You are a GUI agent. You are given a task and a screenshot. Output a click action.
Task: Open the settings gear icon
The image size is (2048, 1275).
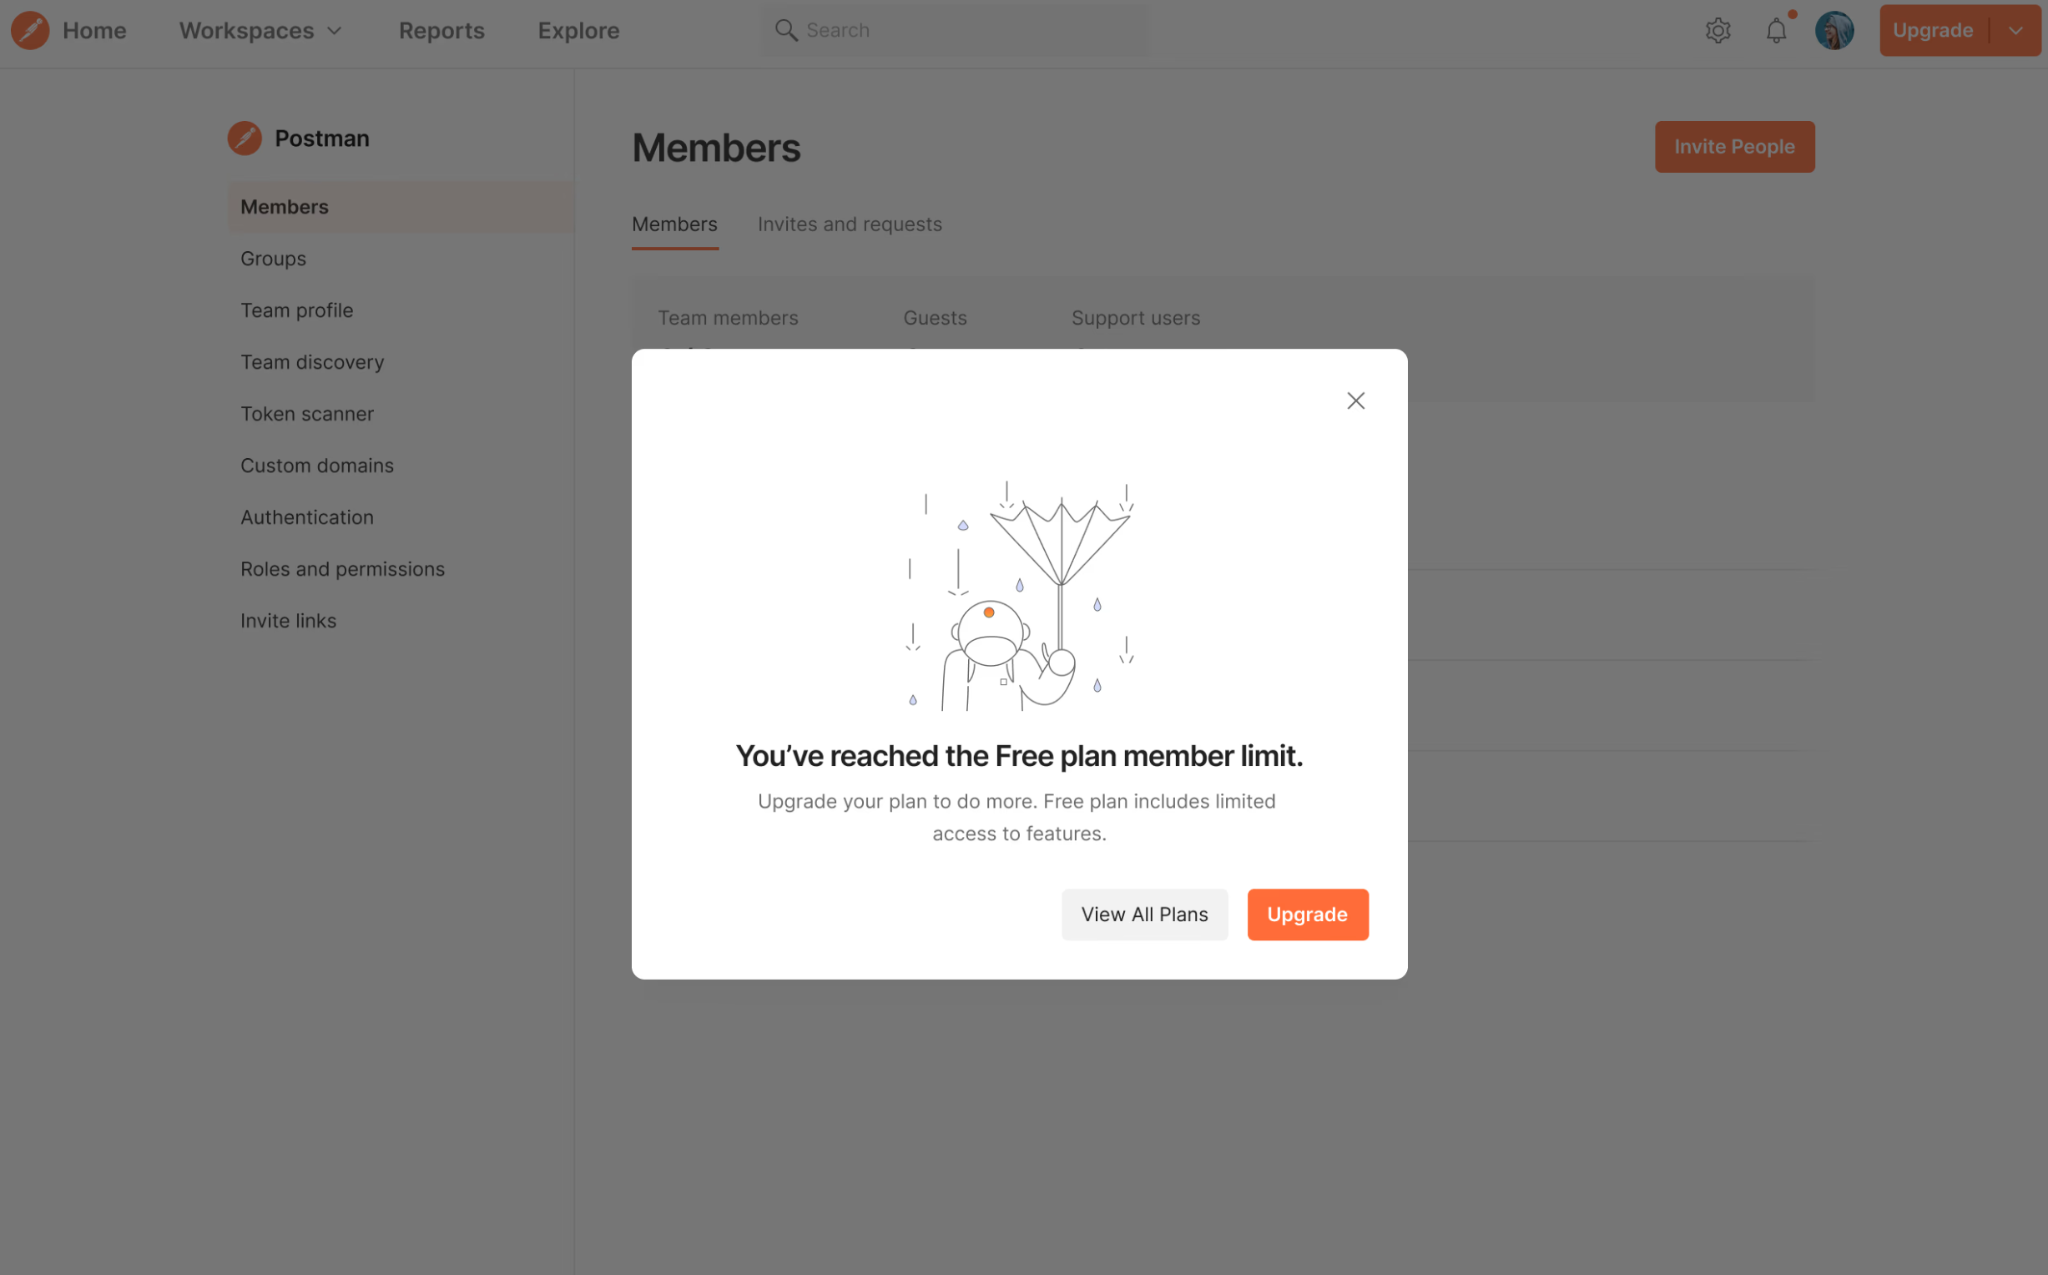point(1718,30)
